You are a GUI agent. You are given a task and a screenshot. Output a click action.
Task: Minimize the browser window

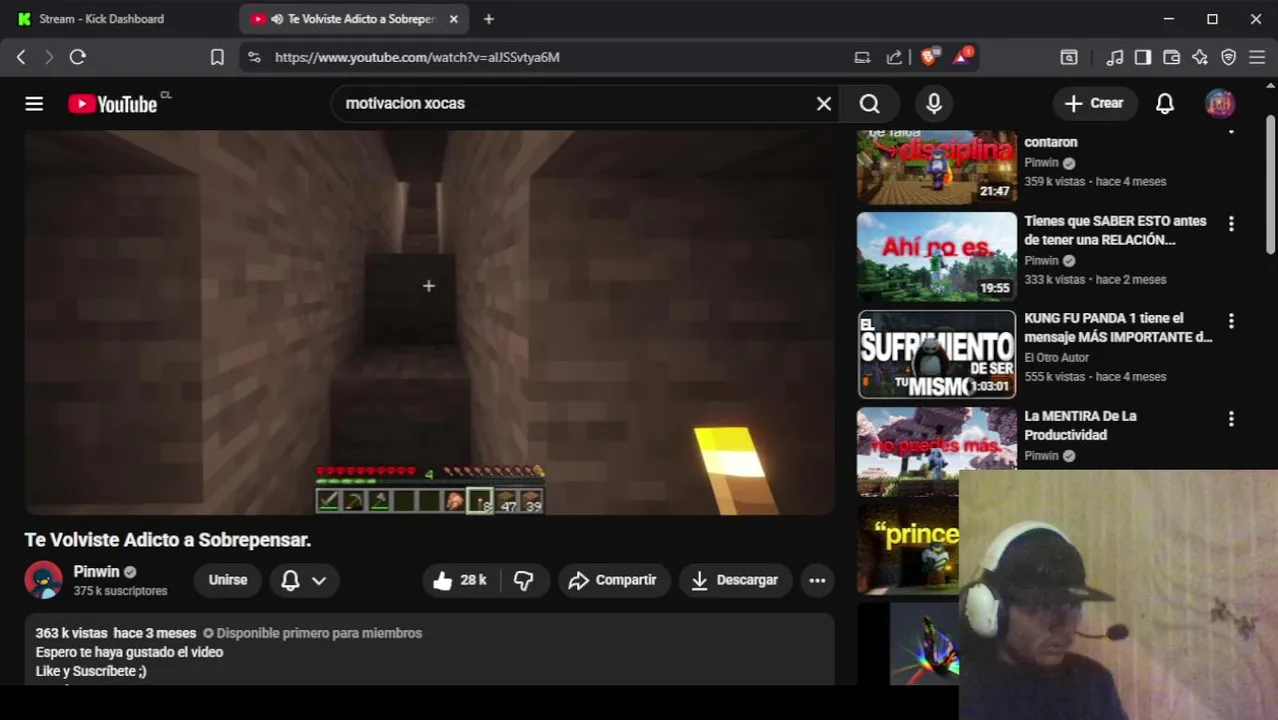(1168, 19)
